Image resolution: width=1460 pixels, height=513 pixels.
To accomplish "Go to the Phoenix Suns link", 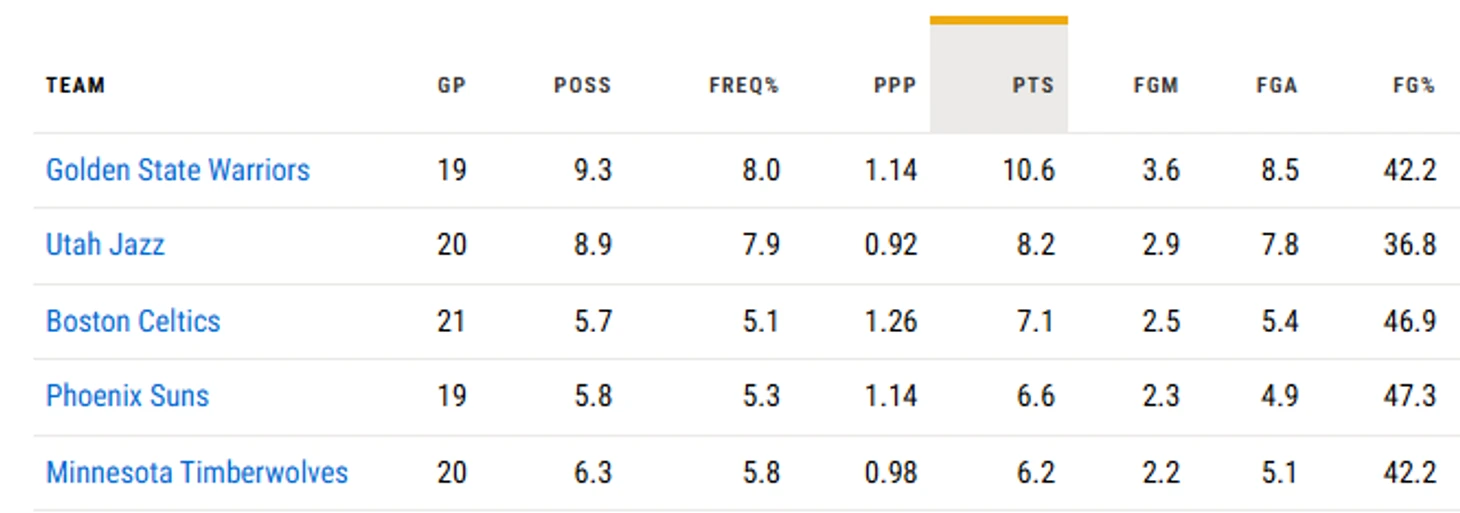I will click(x=127, y=396).
